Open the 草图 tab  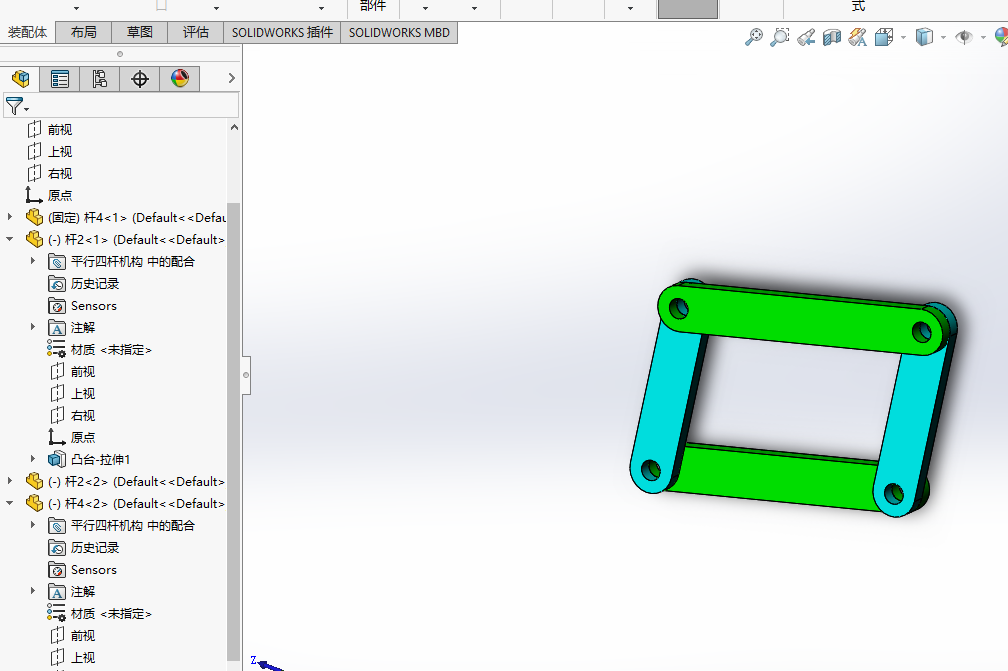point(140,33)
